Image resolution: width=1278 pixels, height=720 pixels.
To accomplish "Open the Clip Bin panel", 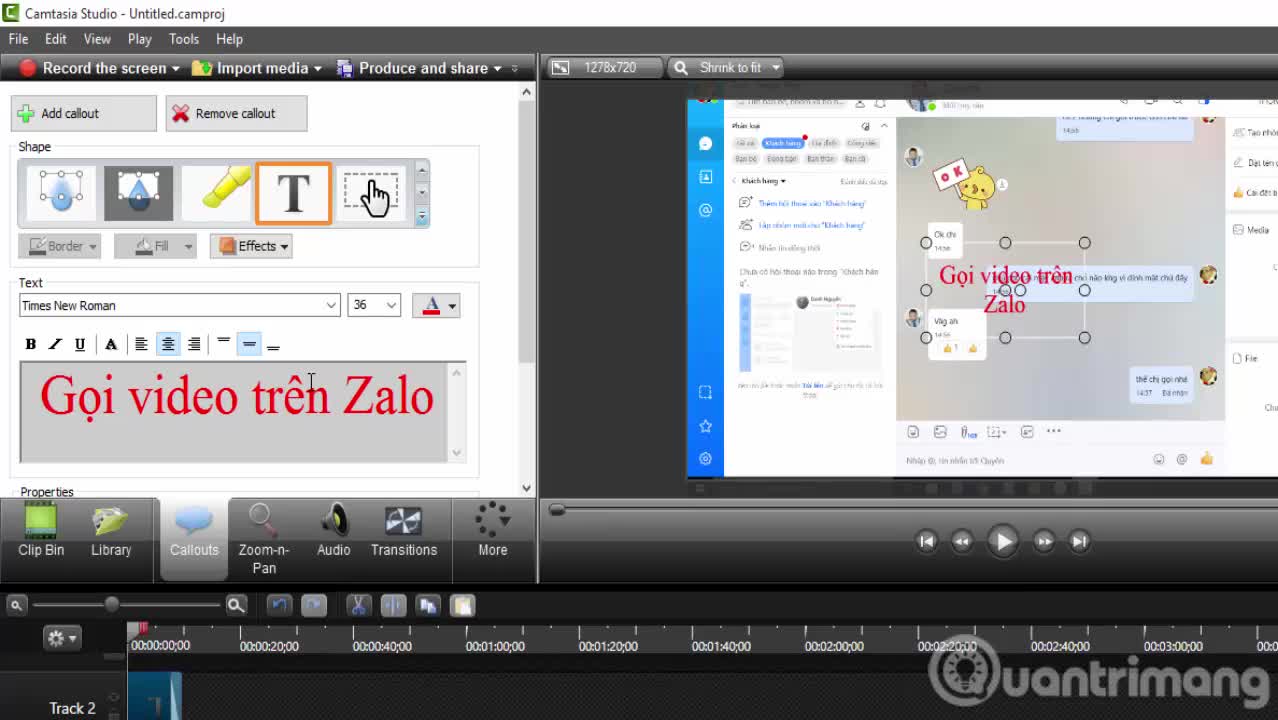I will (41, 531).
